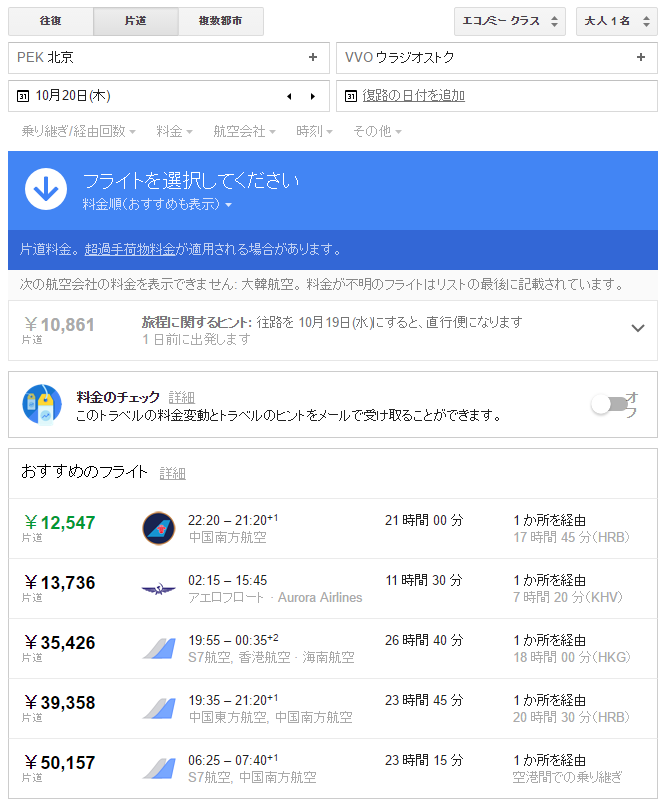Open the departure date calendar icon

(x=23, y=96)
